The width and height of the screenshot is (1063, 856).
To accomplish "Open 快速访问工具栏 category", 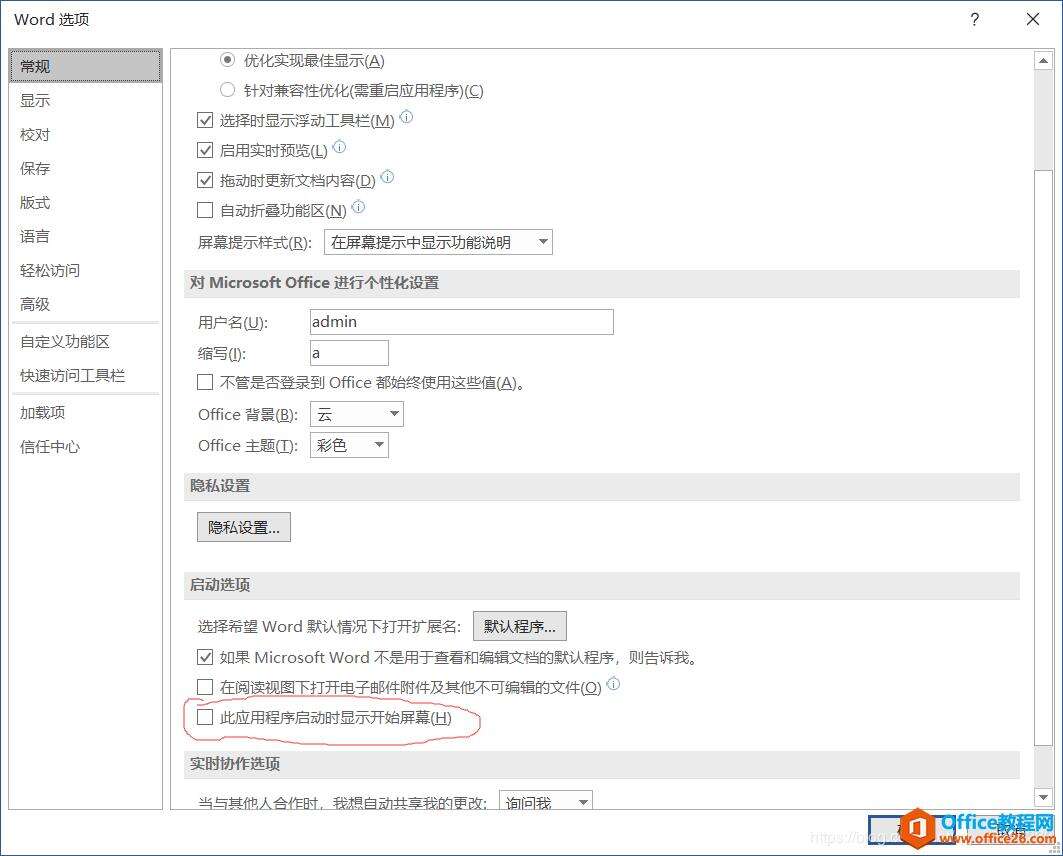I will (x=85, y=375).
